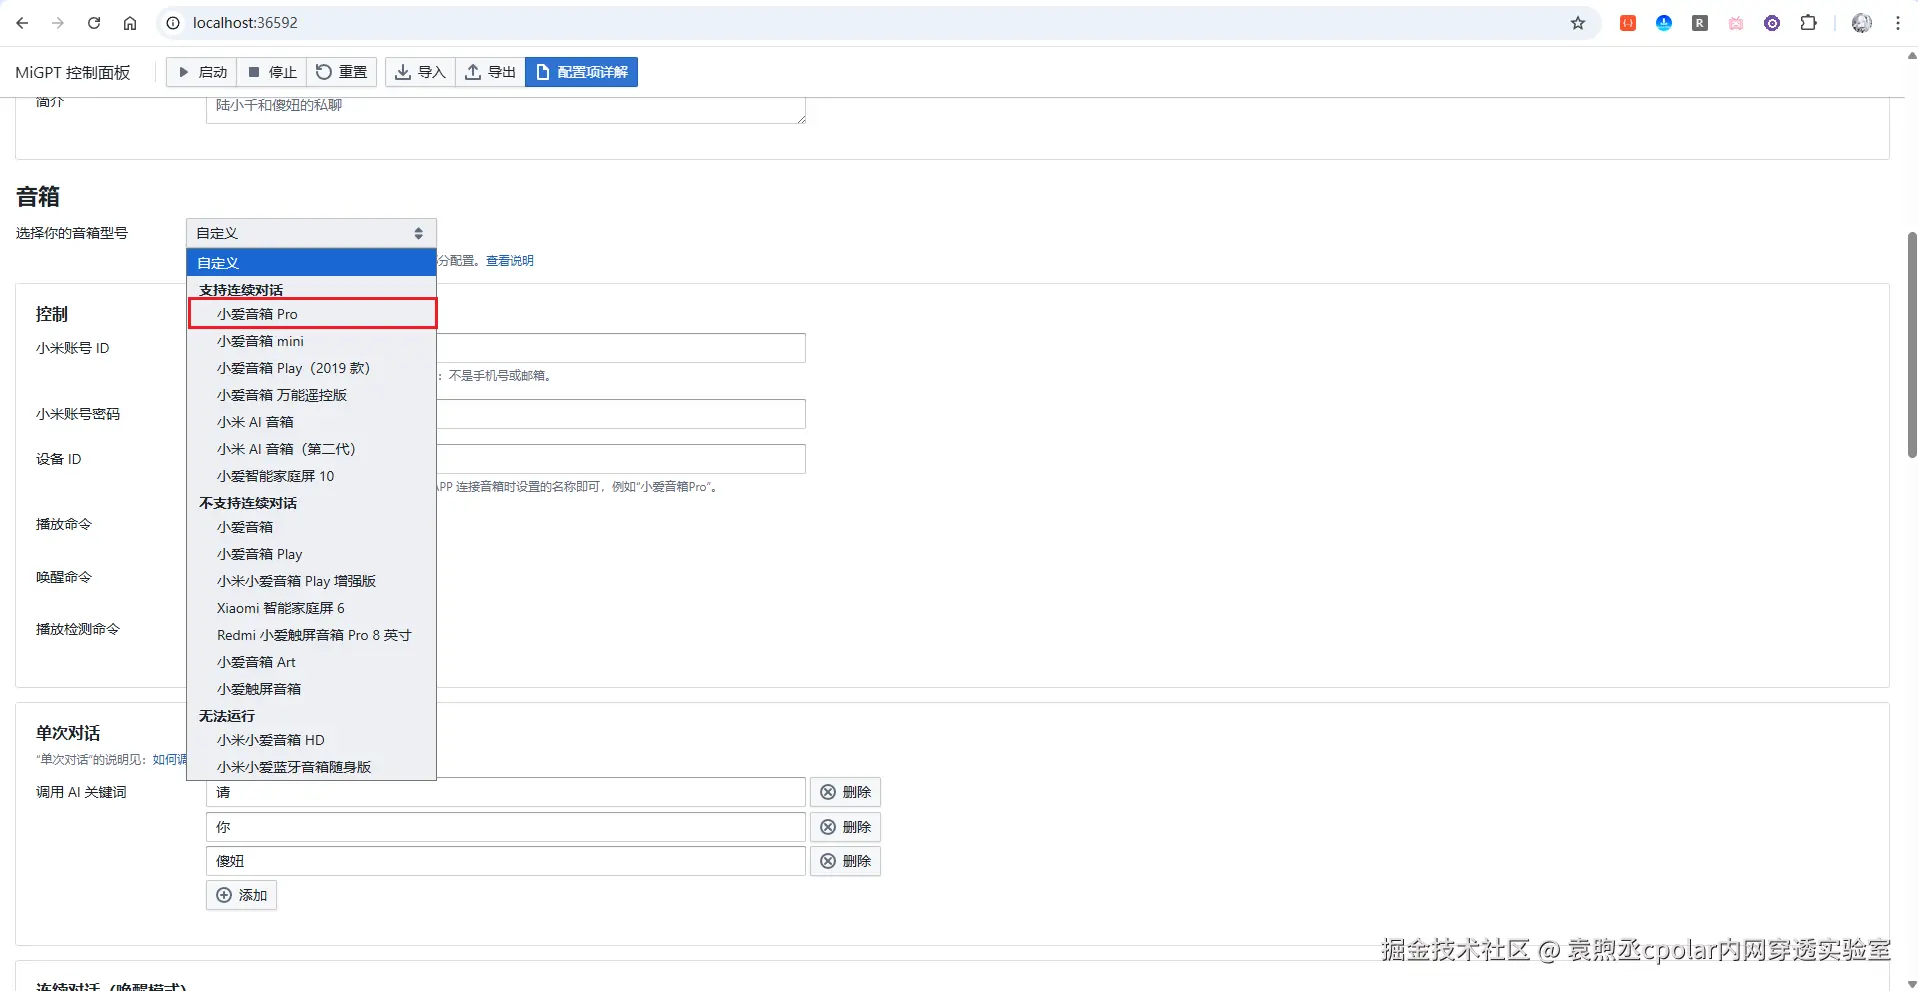Viewport: 1918px width, 991px height.
Task: Select 小米小爱蓝牙音箱随身版 option
Action: [x=311, y=767]
